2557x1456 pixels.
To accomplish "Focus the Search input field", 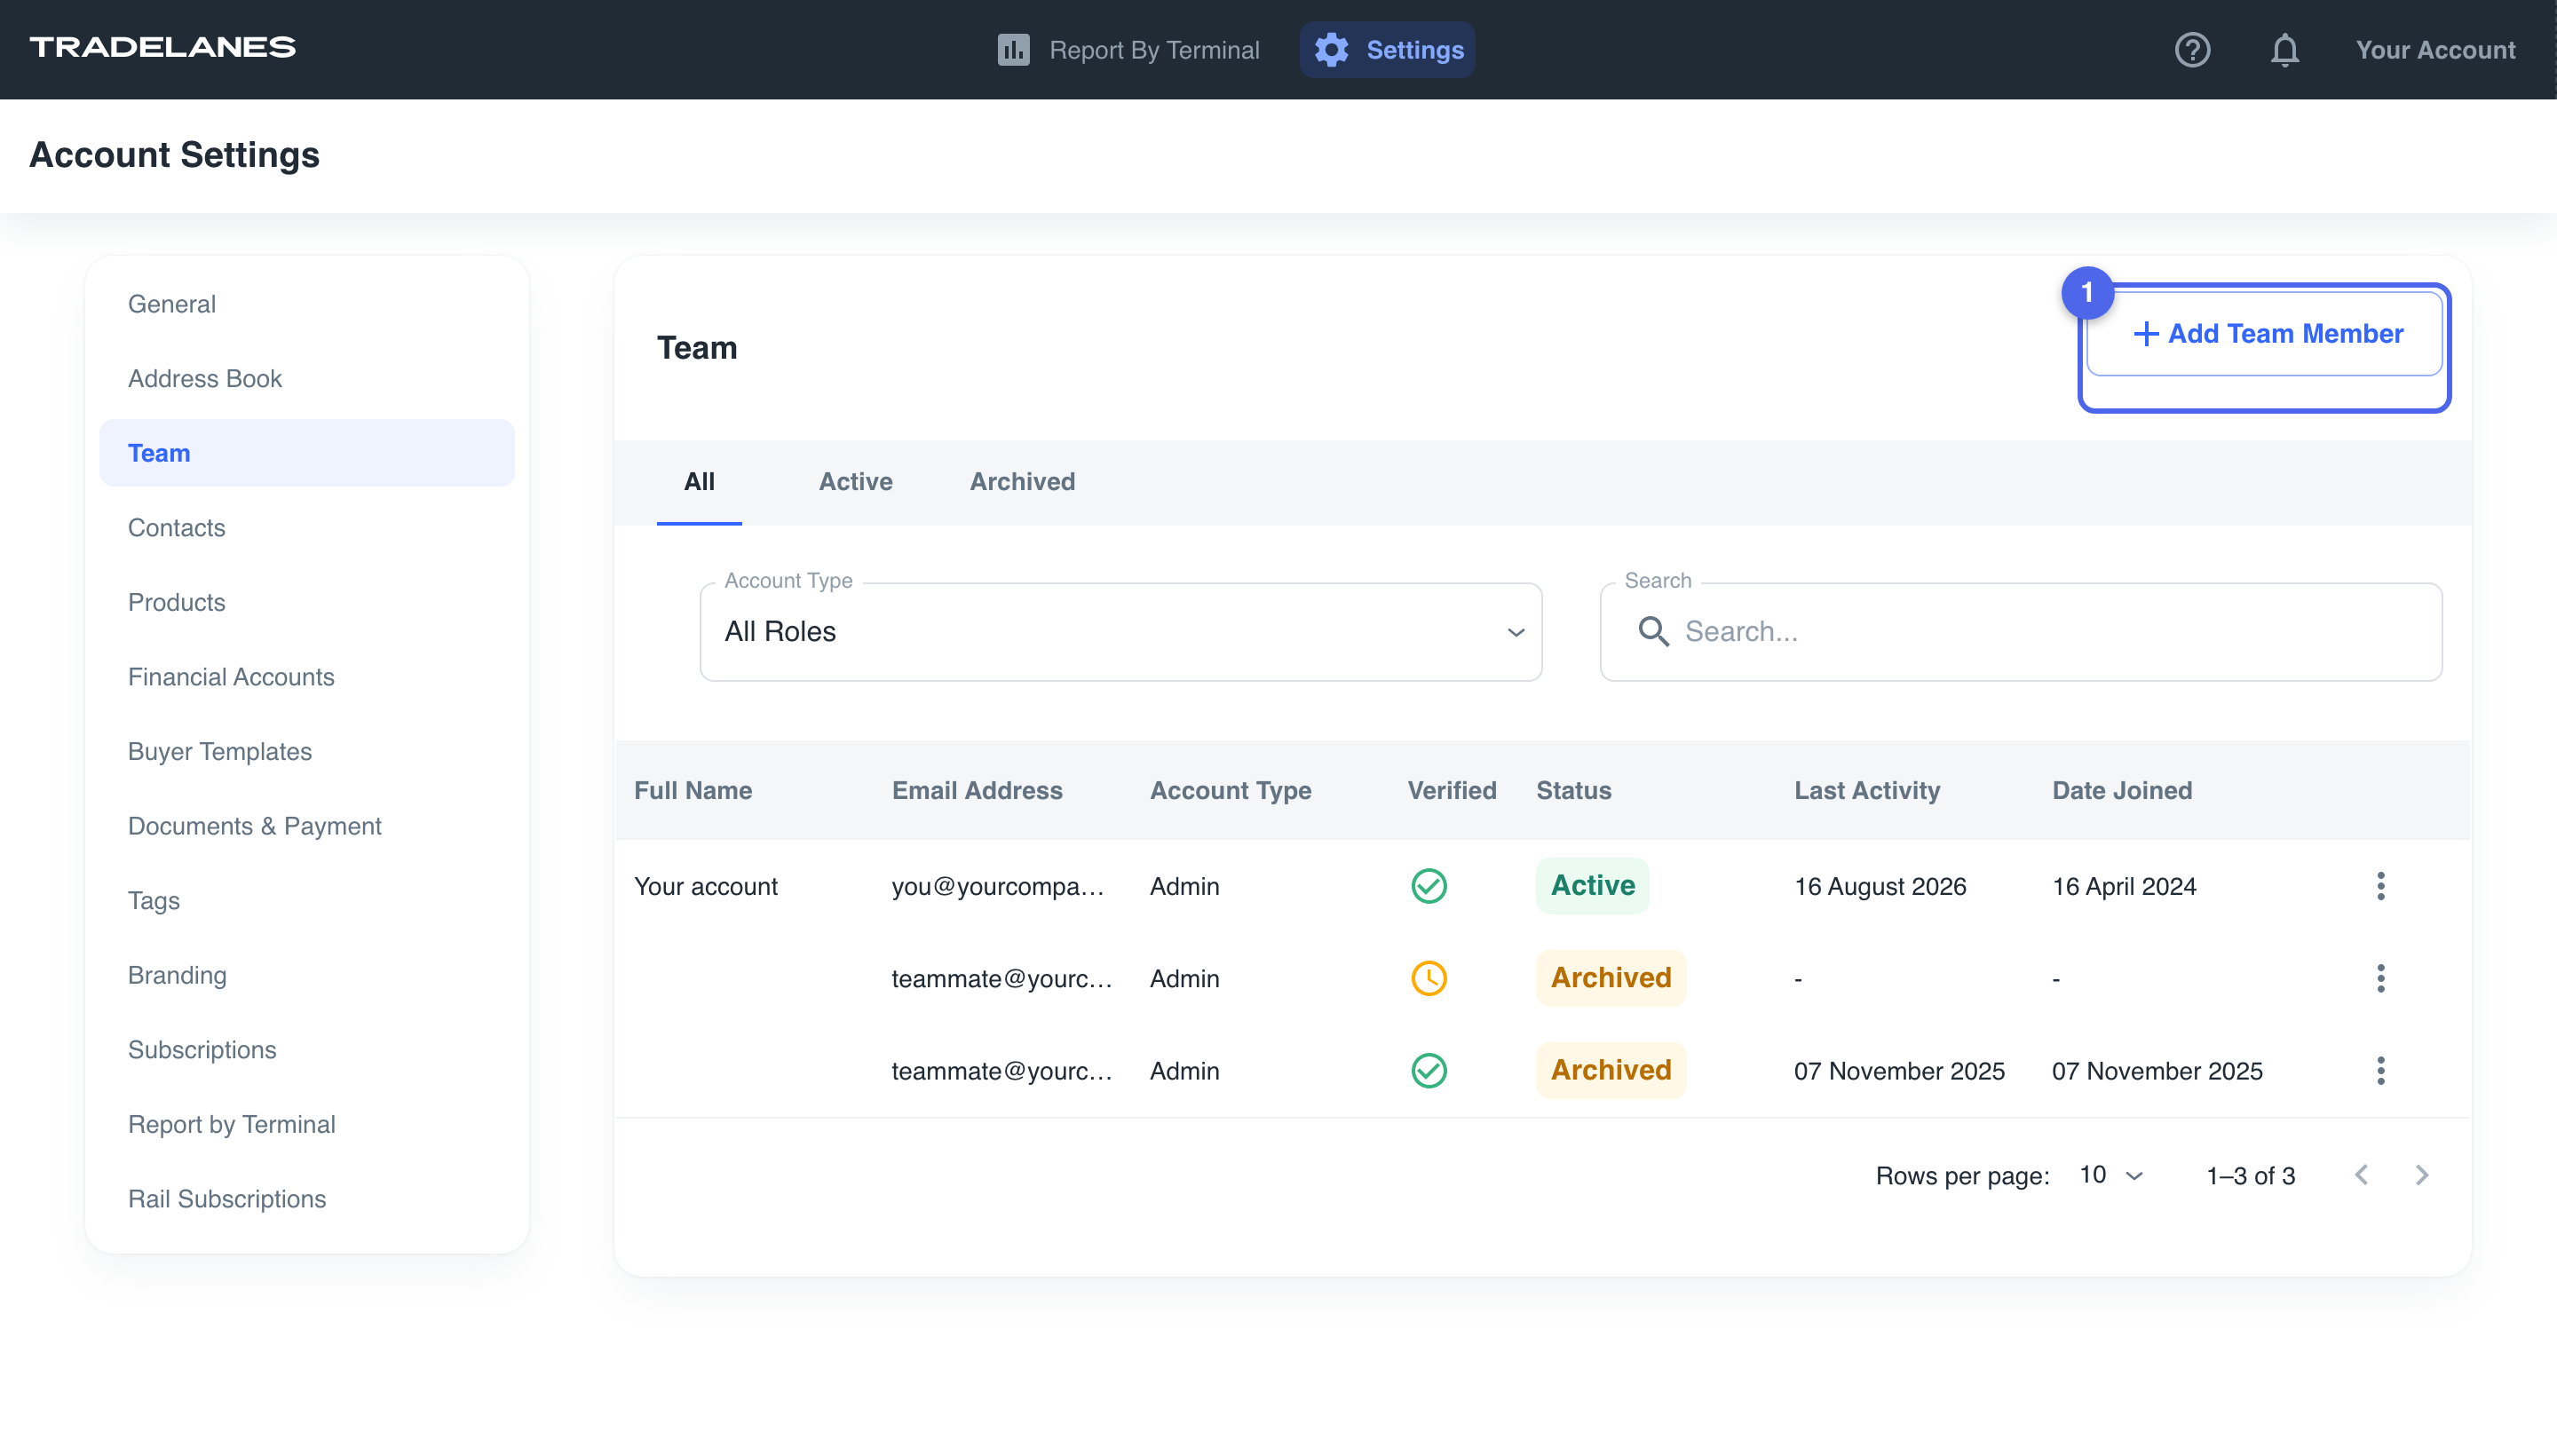I will [x=2021, y=632].
